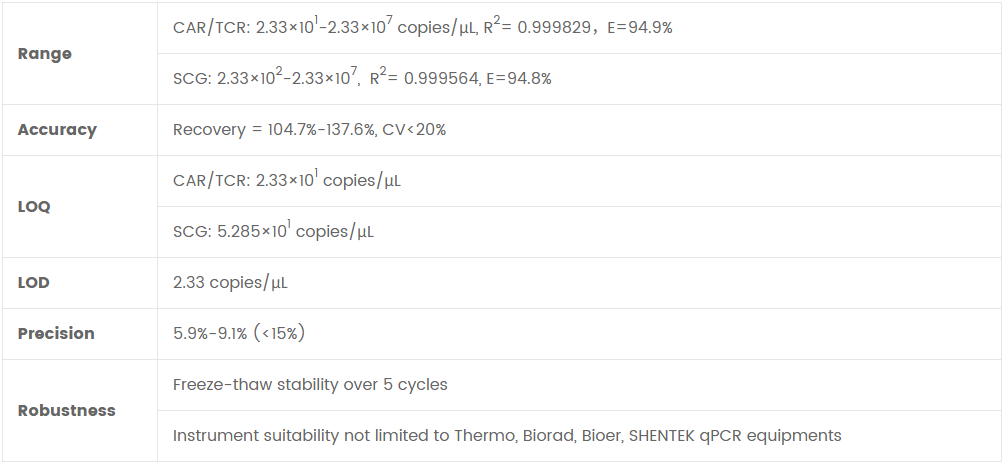Image resolution: width=1004 pixels, height=465 pixels.
Task: Click the Range row header
Action: tap(45, 54)
